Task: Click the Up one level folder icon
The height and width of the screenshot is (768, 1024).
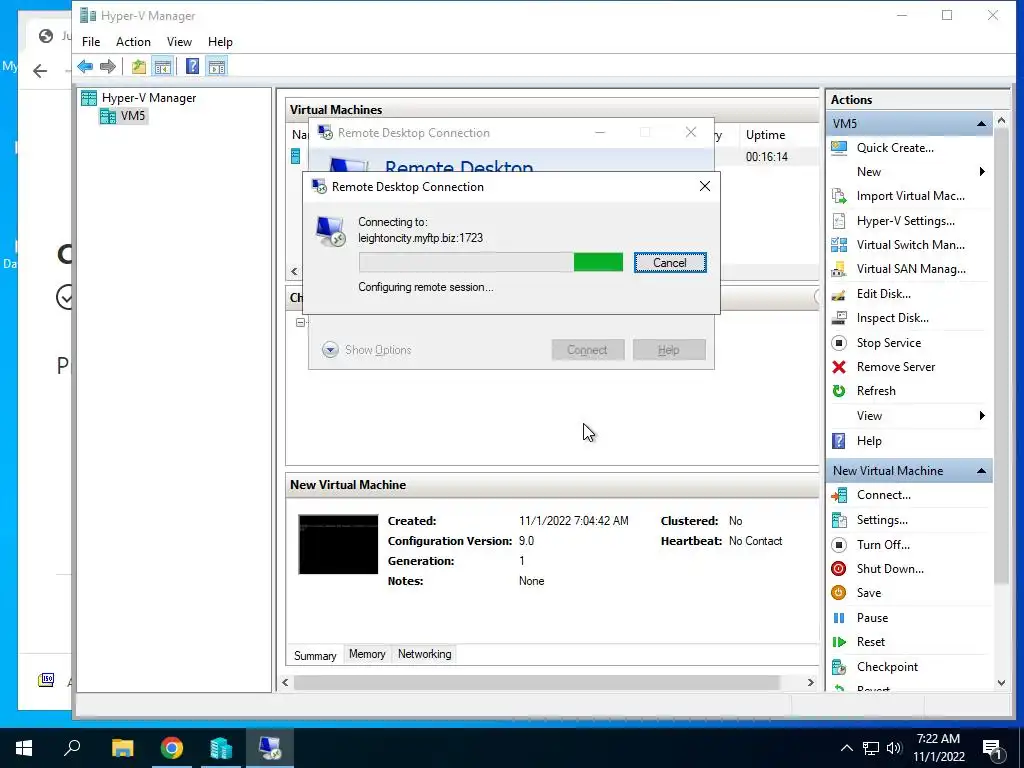Action: click(138, 66)
